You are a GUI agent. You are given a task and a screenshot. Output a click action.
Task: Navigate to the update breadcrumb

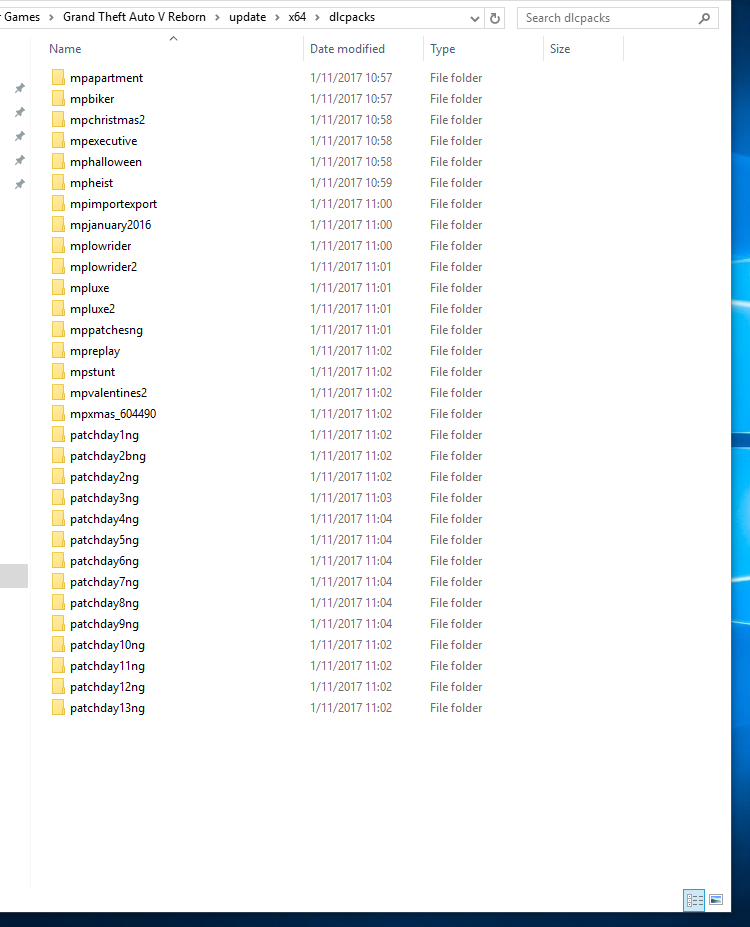pos(248,17)
